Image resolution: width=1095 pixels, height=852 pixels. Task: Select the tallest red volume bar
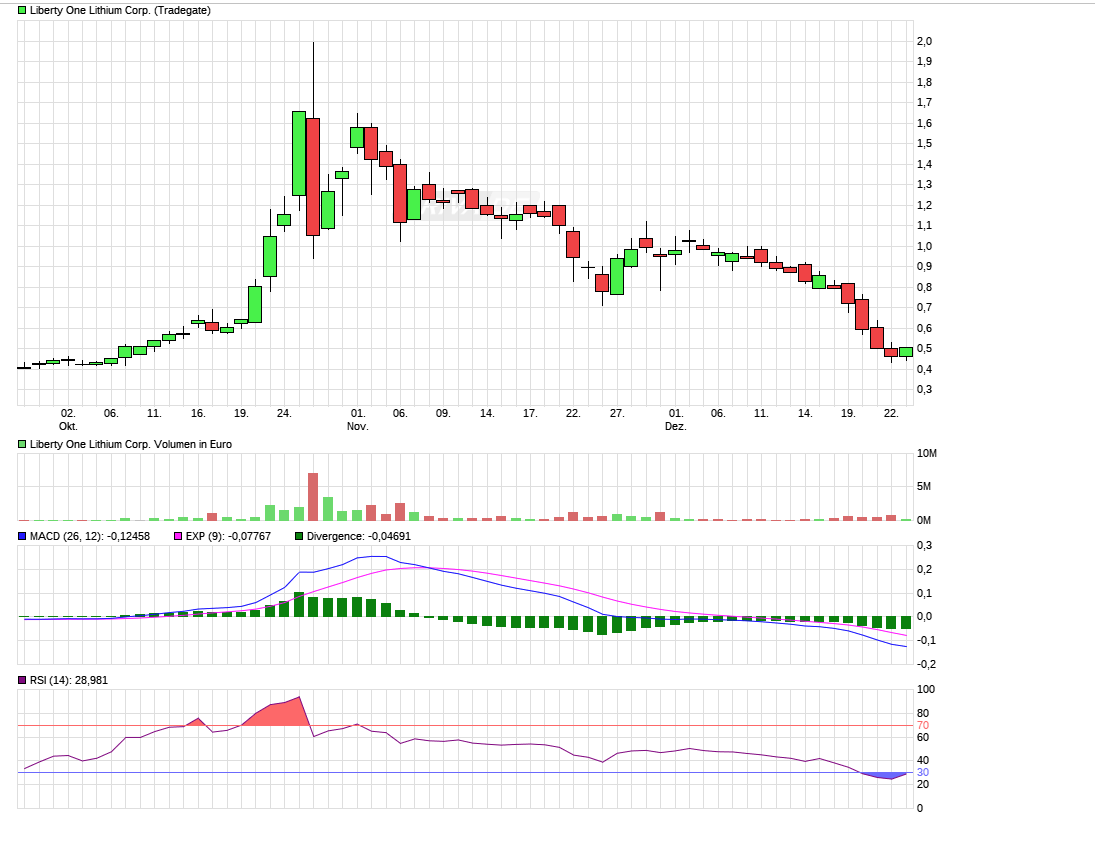click(313, 496)
